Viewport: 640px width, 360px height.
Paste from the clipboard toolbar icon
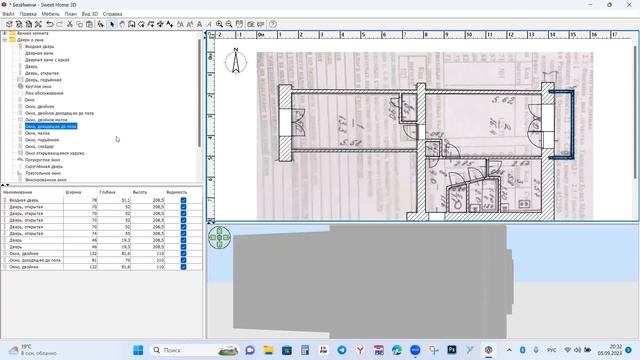[89, 24]
